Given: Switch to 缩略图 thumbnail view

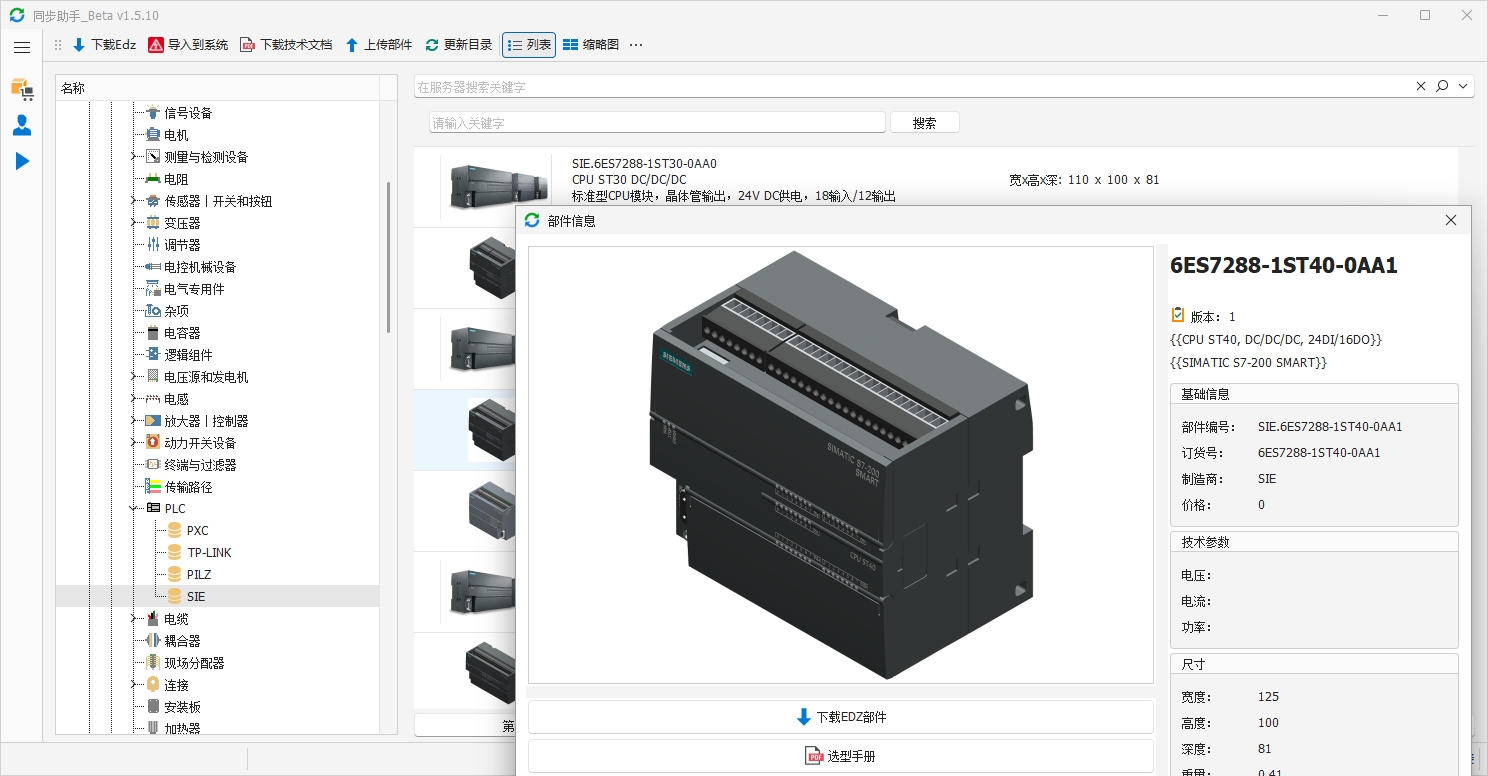Looking at the screenshot, I should pyautogui.click(x=590, y=45).
